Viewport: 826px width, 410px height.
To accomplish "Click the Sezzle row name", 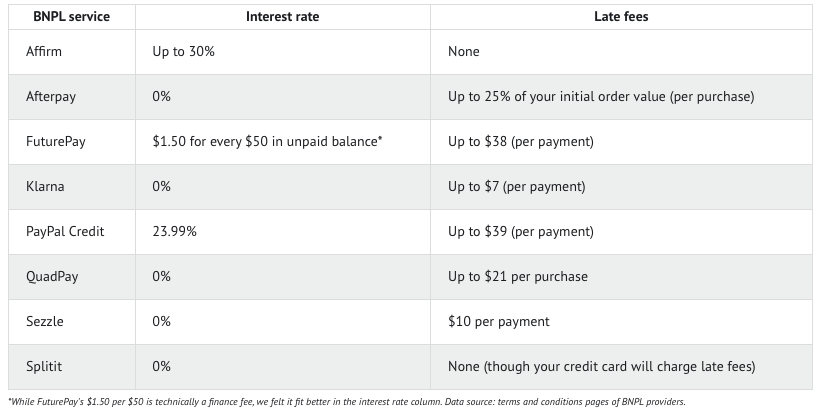I will pos(45,321).
